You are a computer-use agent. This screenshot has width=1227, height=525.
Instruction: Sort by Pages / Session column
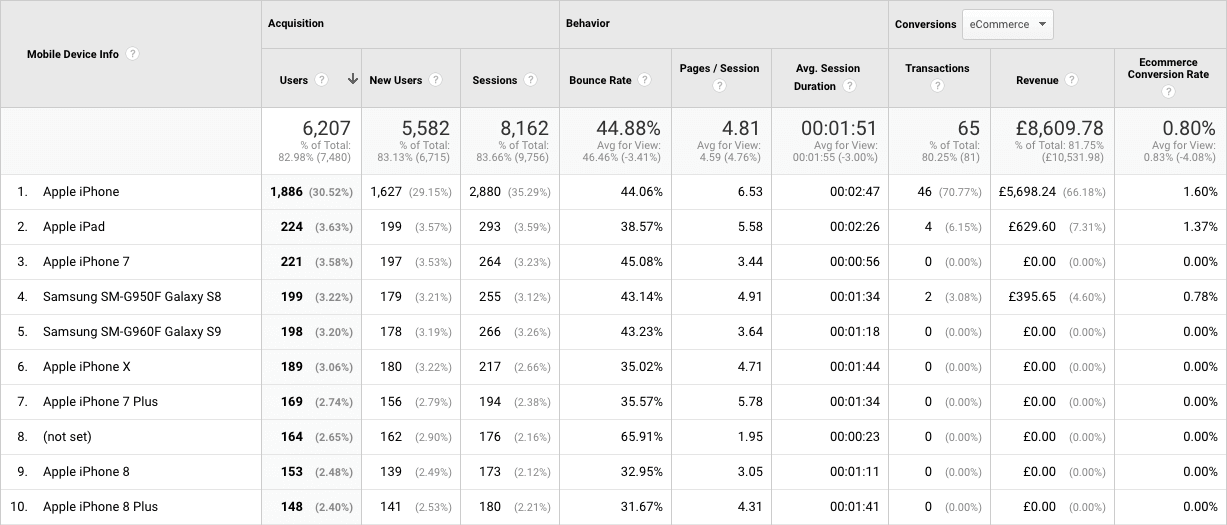point(719,68)
